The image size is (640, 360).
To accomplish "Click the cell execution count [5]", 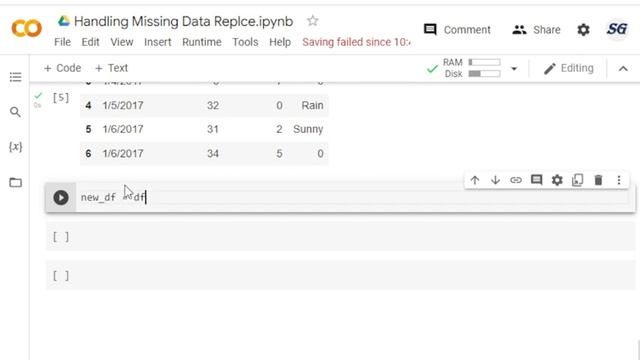I will tap(61, 98).
